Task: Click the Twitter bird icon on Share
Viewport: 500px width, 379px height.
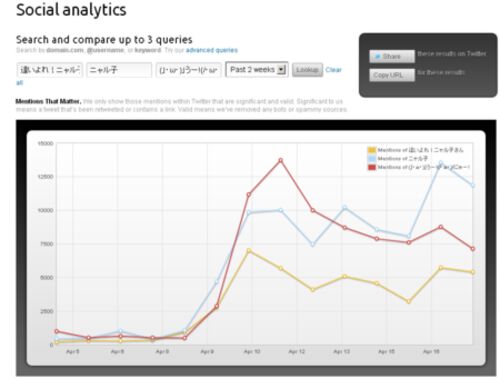Action: tap(377, 57)
